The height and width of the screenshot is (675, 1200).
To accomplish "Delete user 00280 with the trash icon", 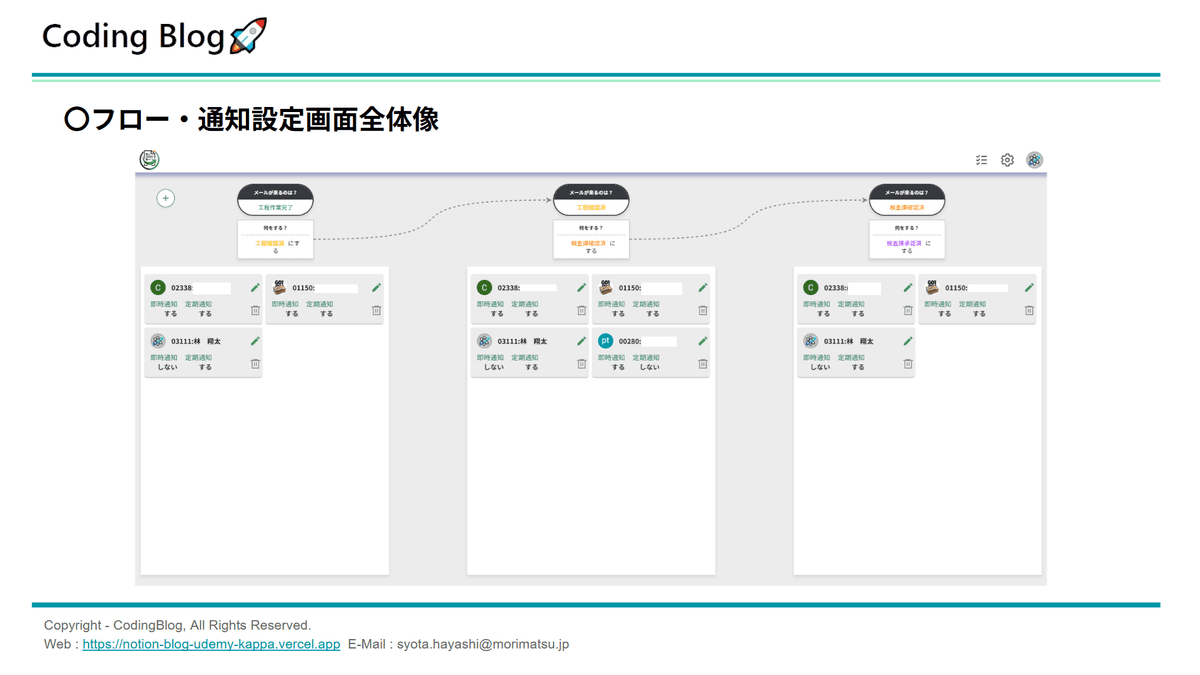I will (x=702, y=364).
